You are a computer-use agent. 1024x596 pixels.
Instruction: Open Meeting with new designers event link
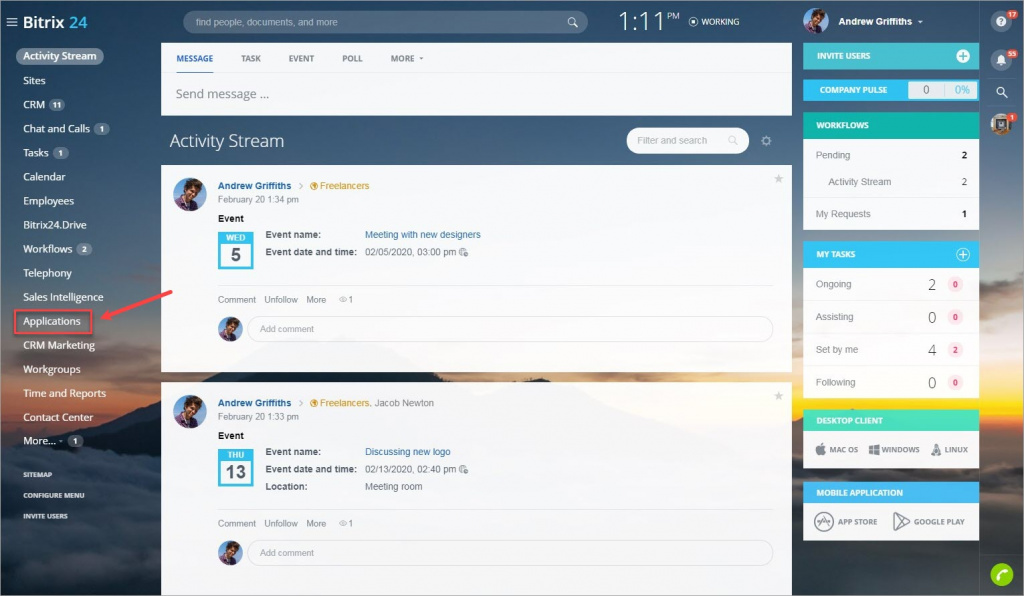click(x=423, y=234)
